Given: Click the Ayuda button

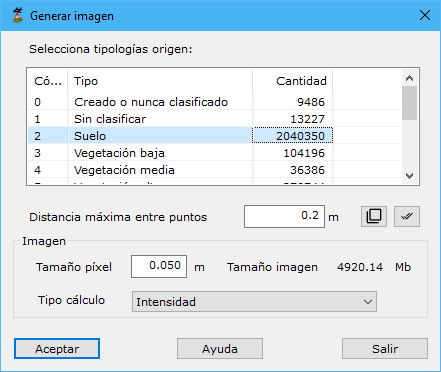Looking at the screenshot, I should (220, 349).
